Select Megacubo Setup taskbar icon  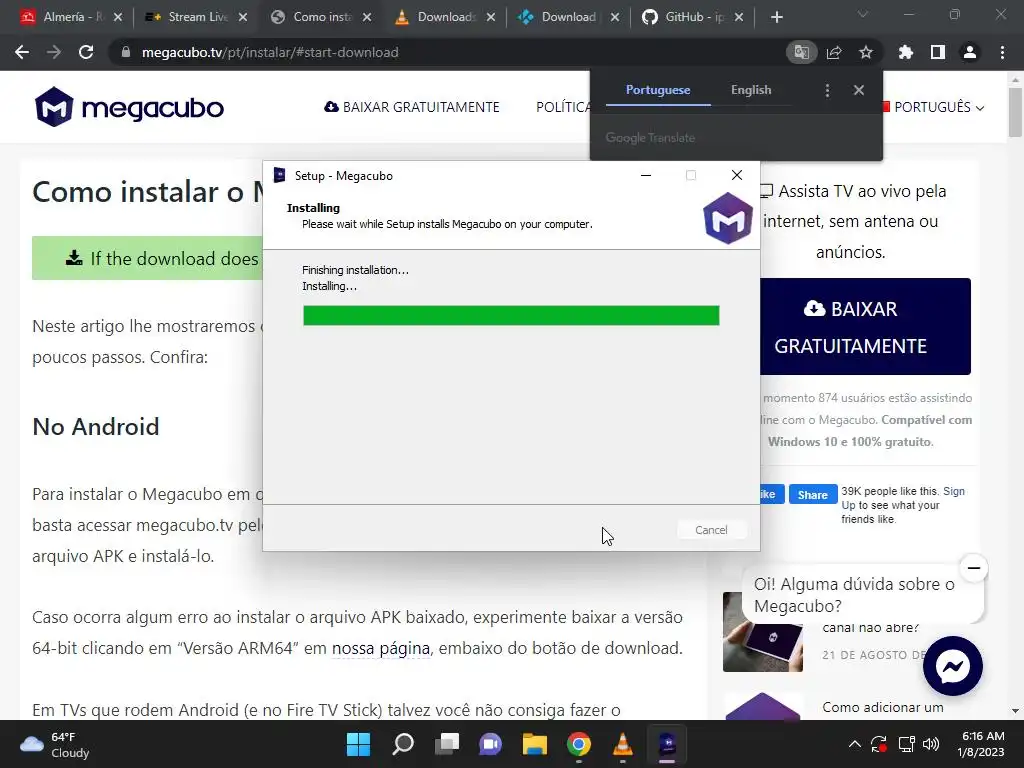(x=667, y=744)
